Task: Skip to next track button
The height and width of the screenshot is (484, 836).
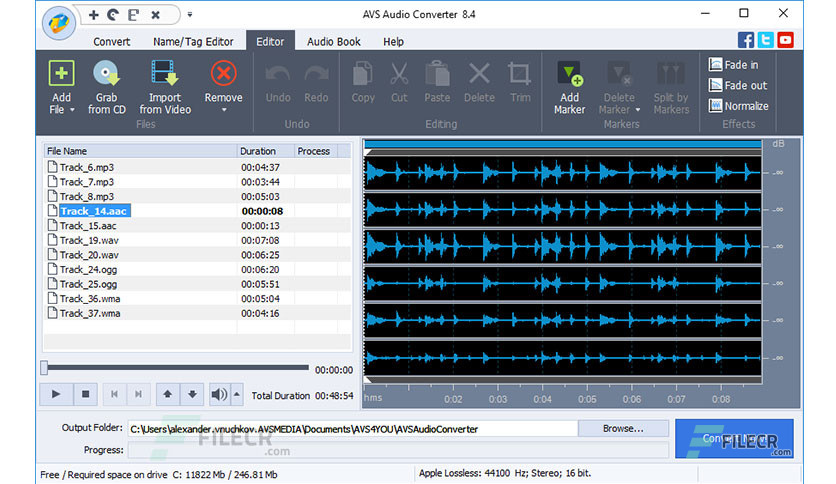Action: pyautogui.click(x=138, y=394)
